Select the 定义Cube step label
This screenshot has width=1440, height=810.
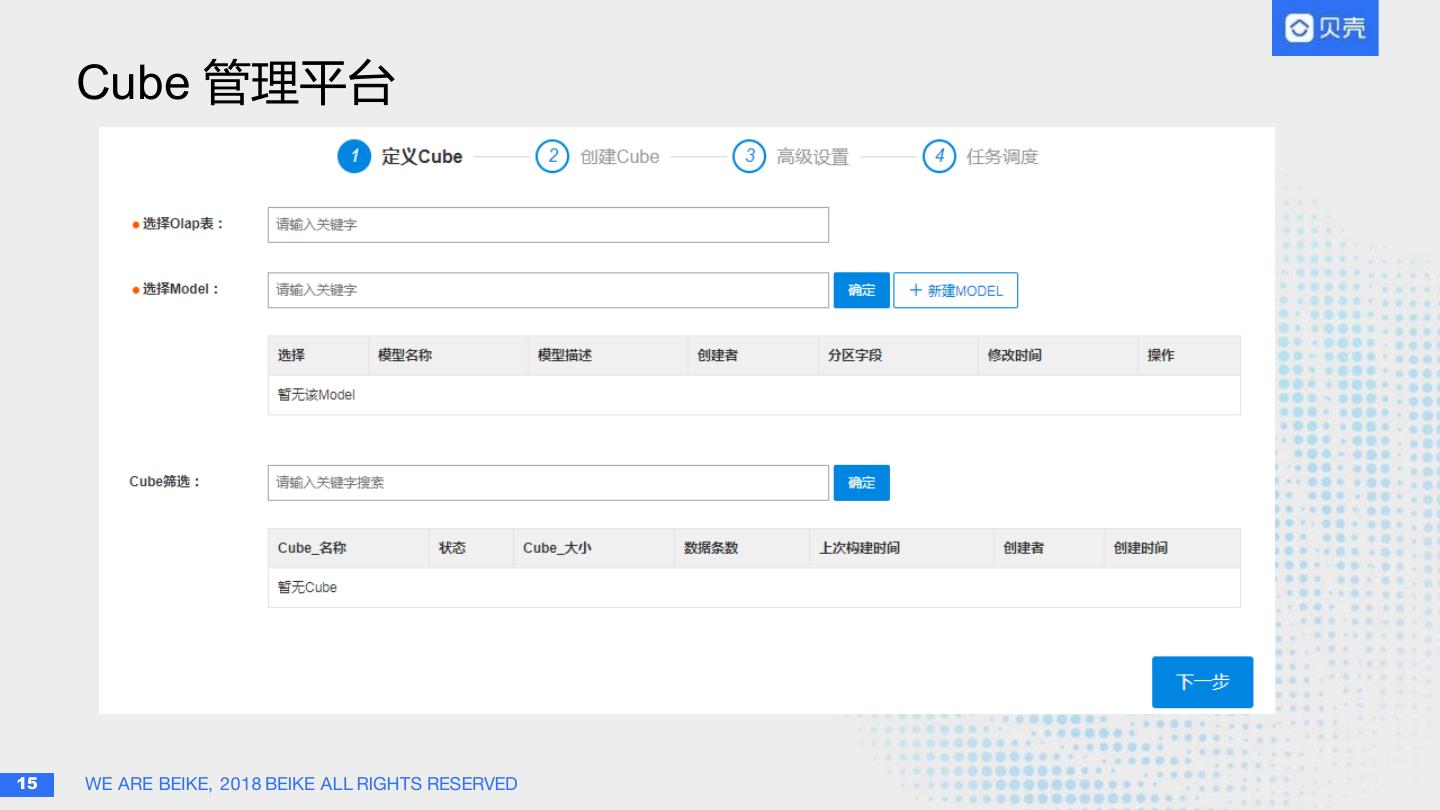pyautogui.click(x=421, y=157)
